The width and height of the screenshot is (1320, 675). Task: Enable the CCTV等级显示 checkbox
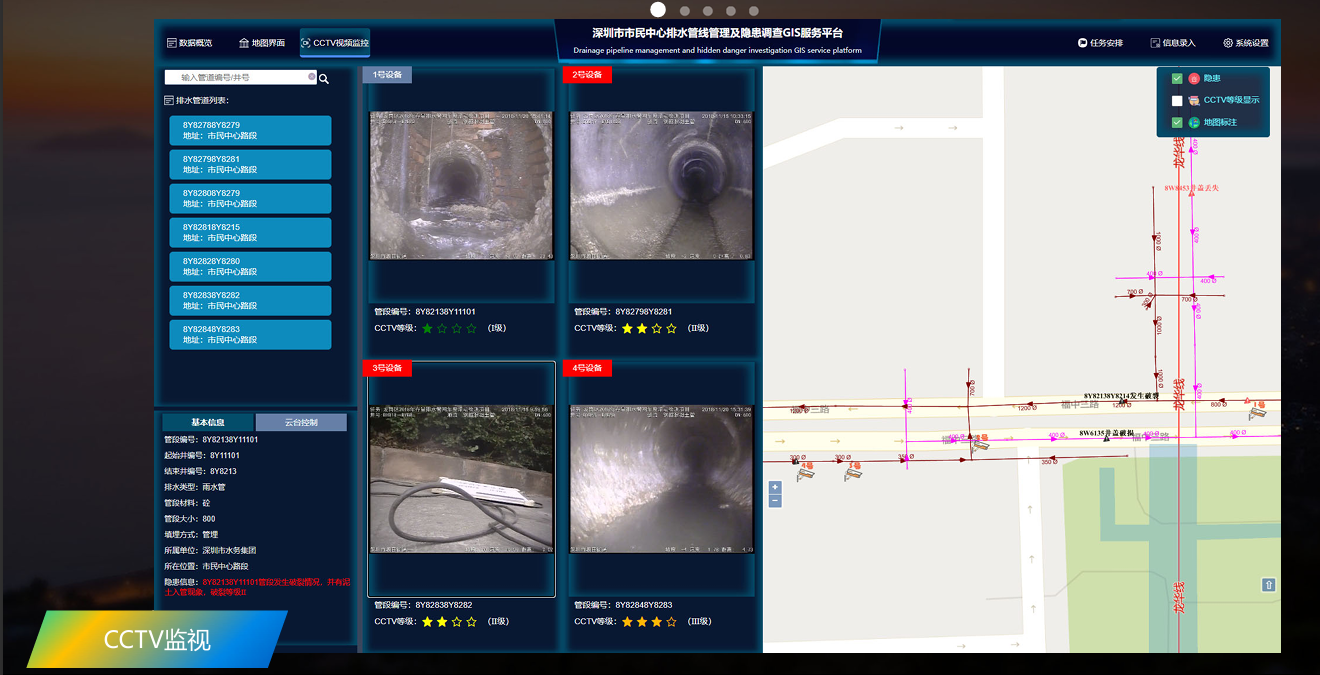[1177, 100]
